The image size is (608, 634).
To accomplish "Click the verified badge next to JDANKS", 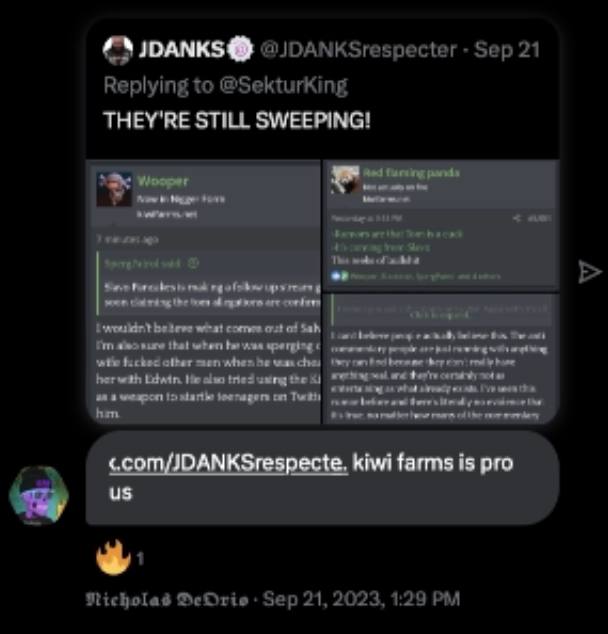I will (241, 49).
